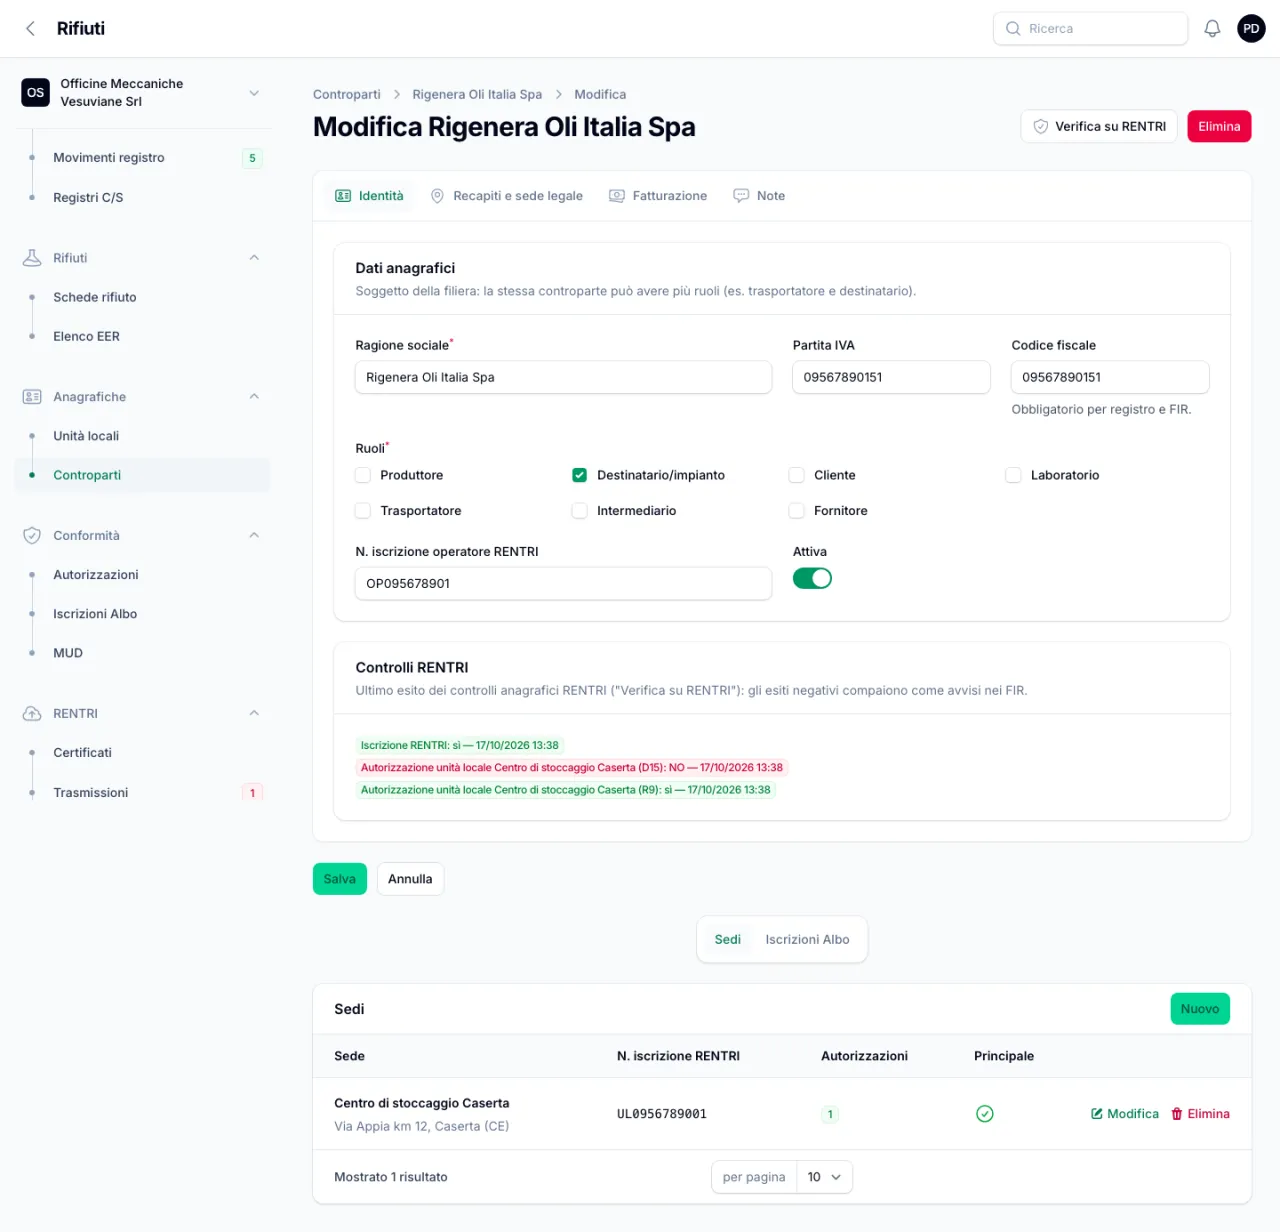The width and height of the screenshot is (1280, 1232).
Task: Tick the Trasportatore role checkbox
Action: pyautogui.click(x=363, y=511)
